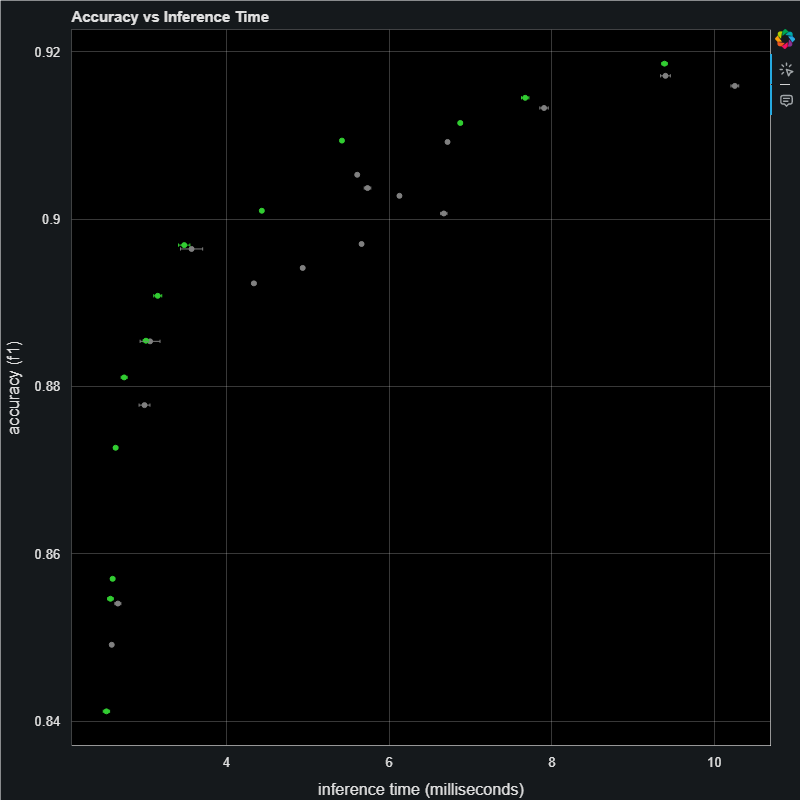Click the gray point near 4.9 ms

[x=303, y=268]
